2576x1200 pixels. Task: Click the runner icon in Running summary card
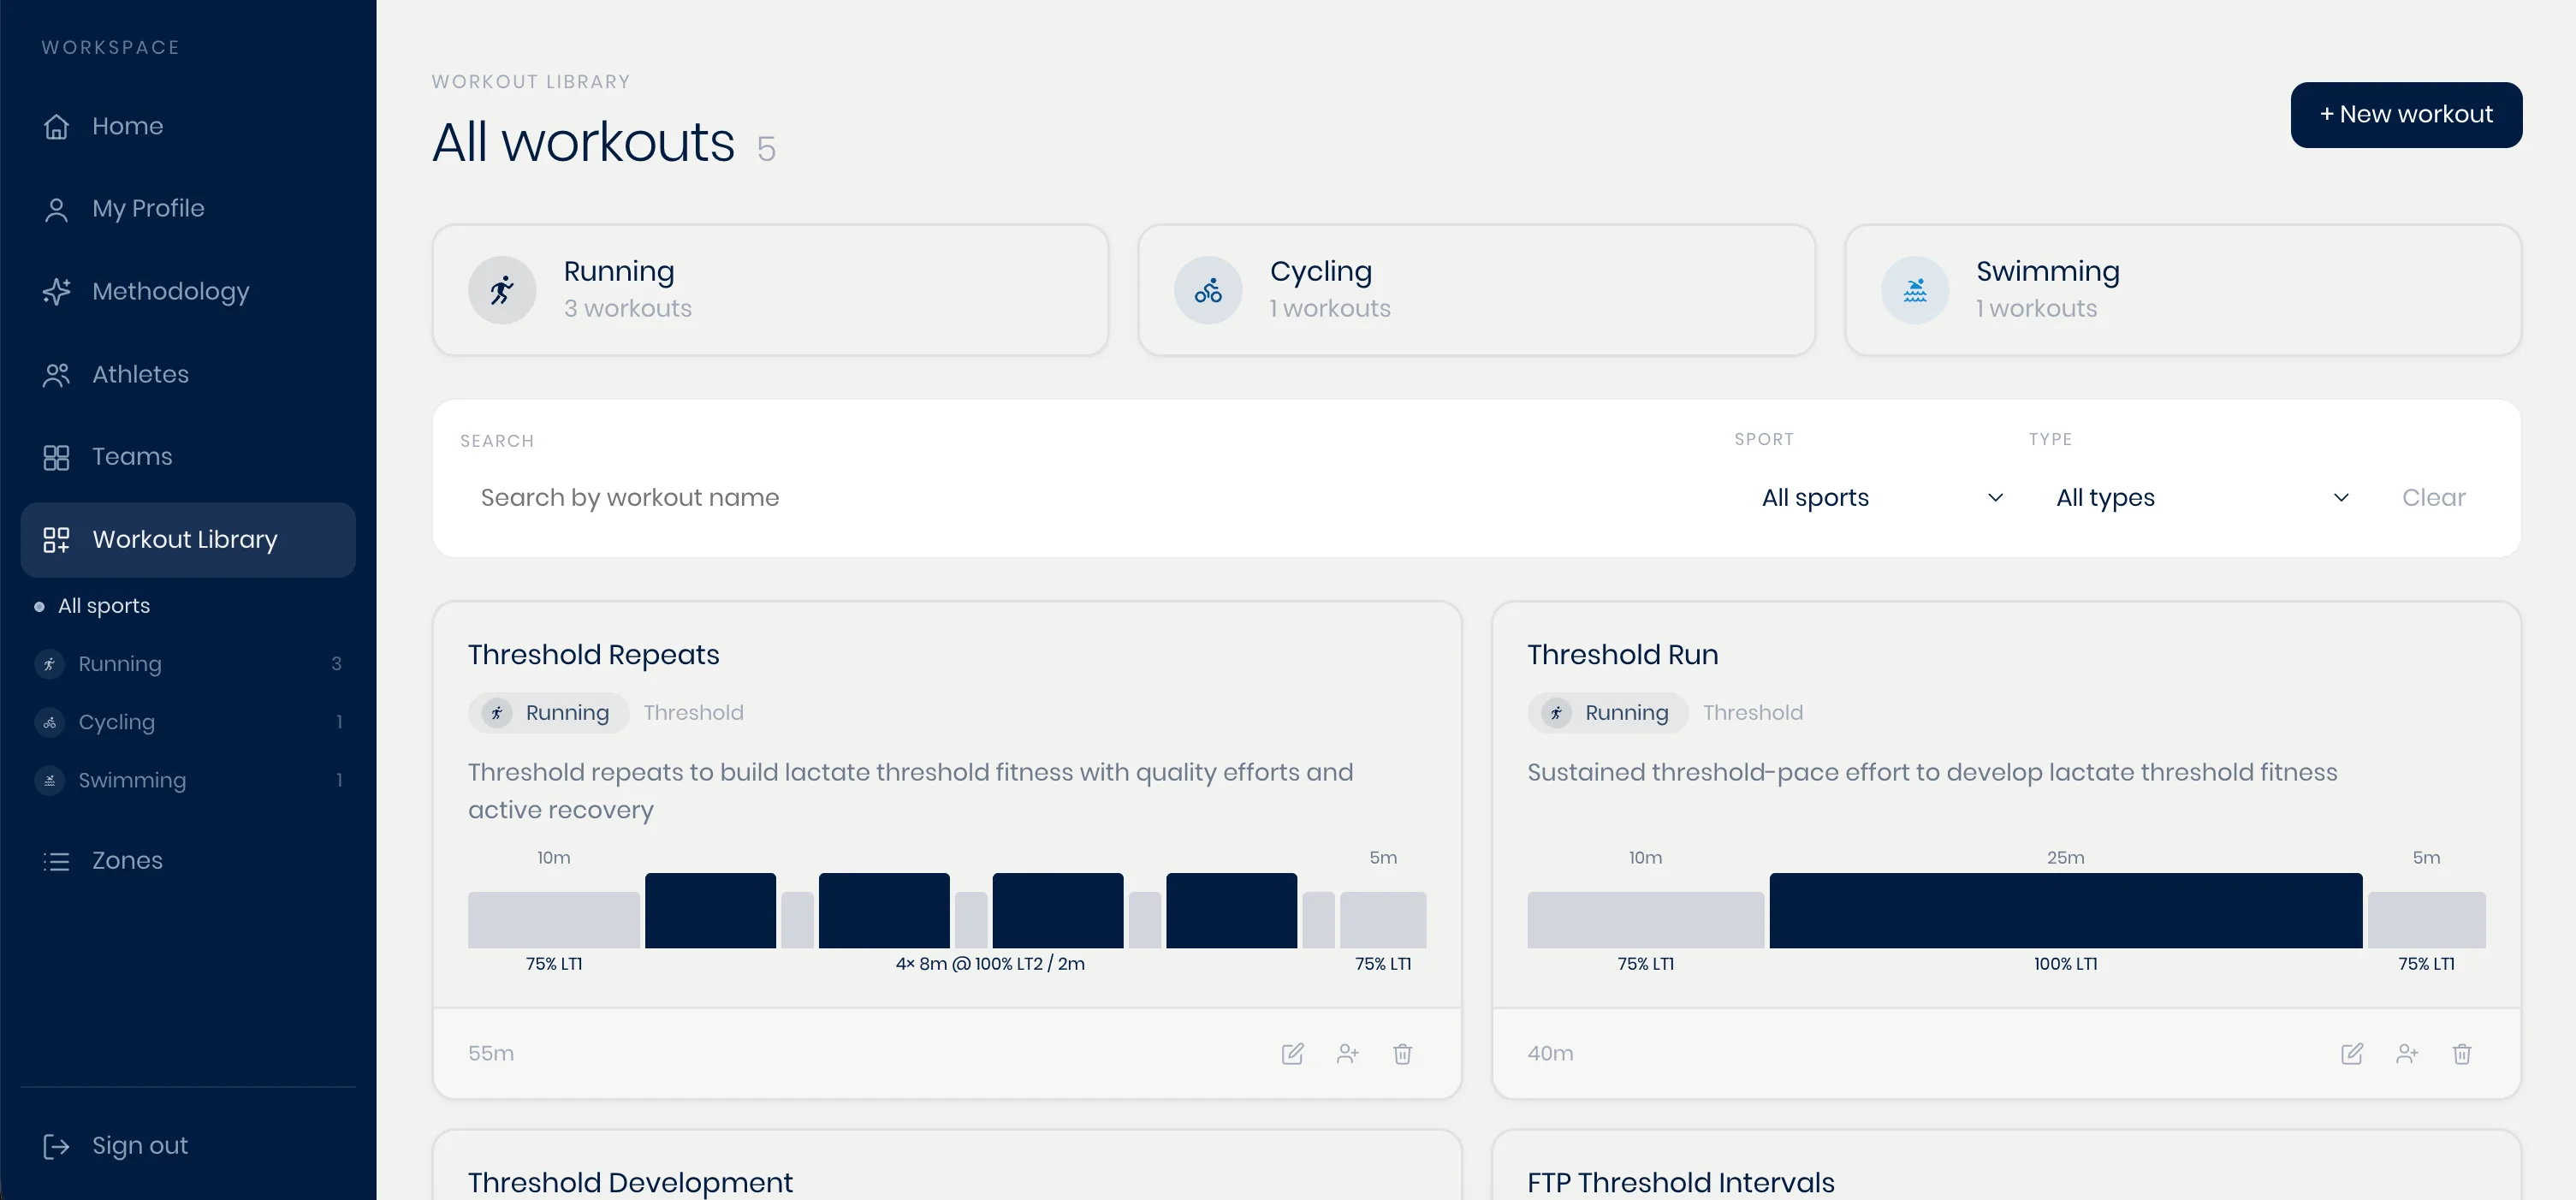(x=502, y=291)
